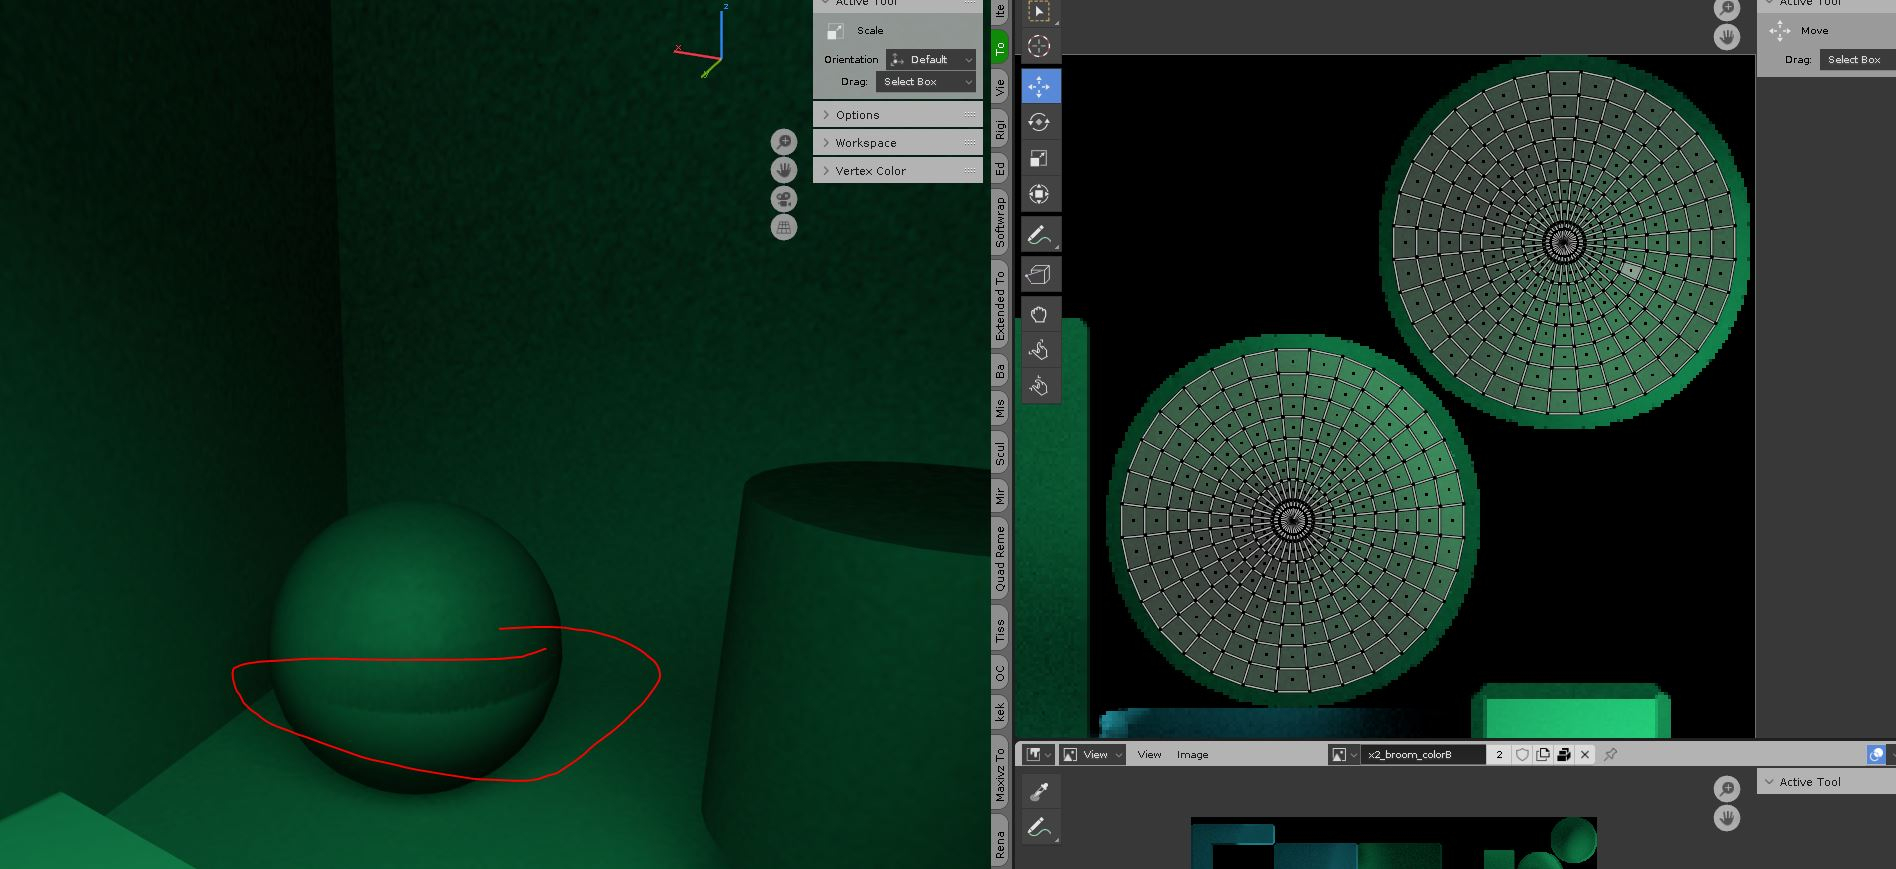This screenshot has width=1896, height=869.
Task: Expand the Workspace panel
Action: click(x=898, y=143)
